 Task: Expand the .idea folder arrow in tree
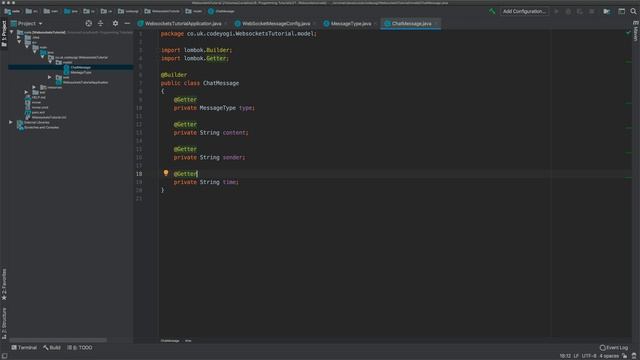tap(19, 37)
